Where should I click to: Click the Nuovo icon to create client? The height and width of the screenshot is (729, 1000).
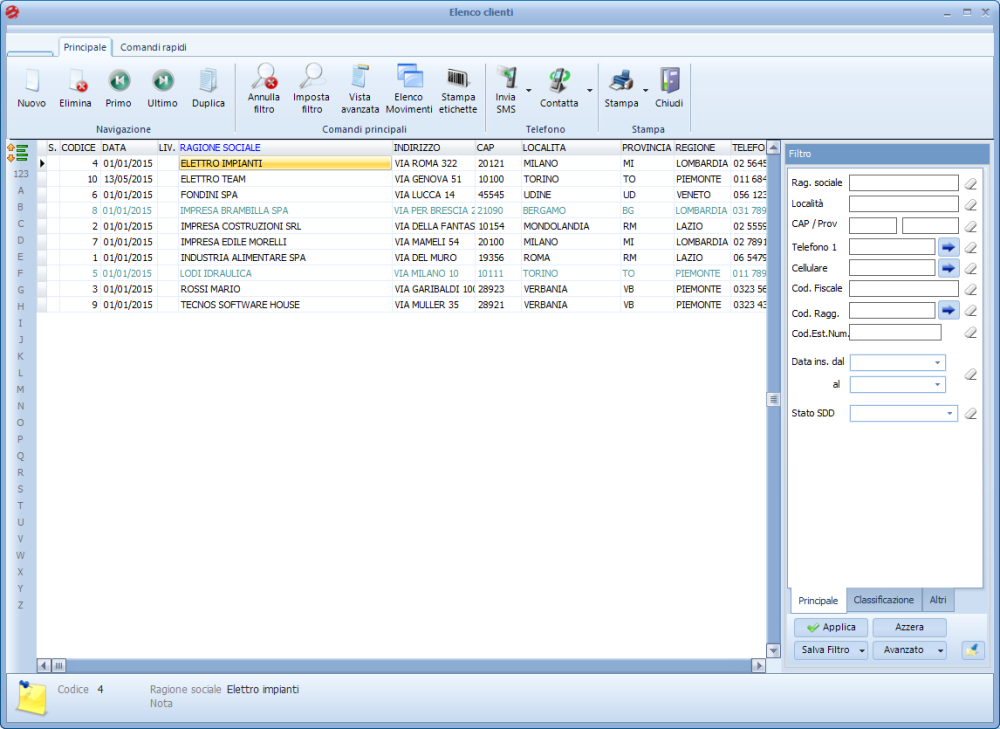31,82
